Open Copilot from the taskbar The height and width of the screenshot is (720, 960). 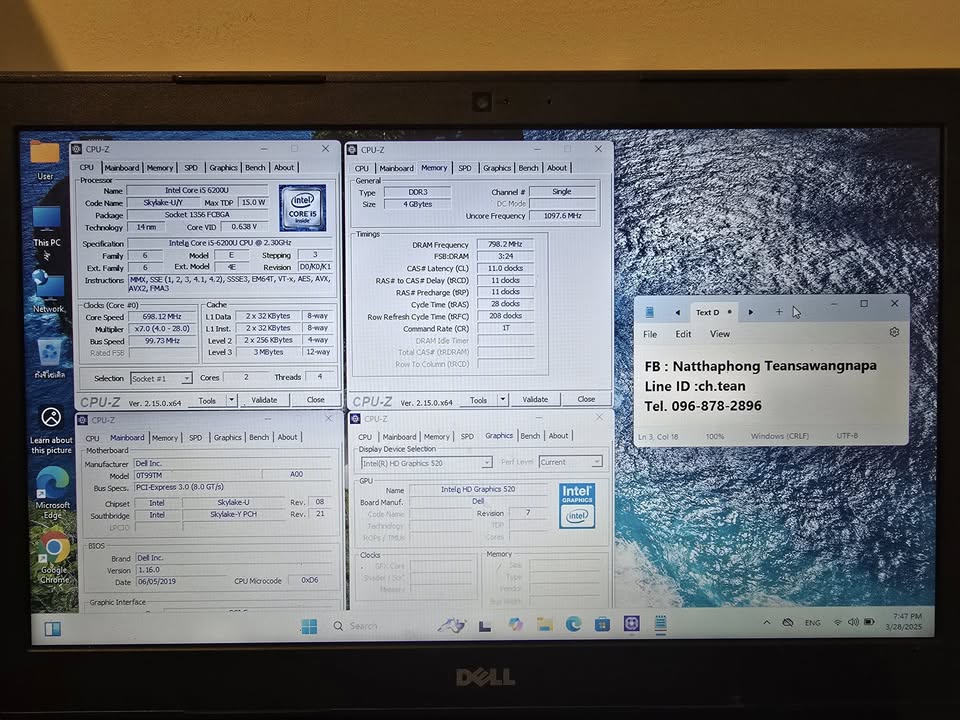pos(516,624)
